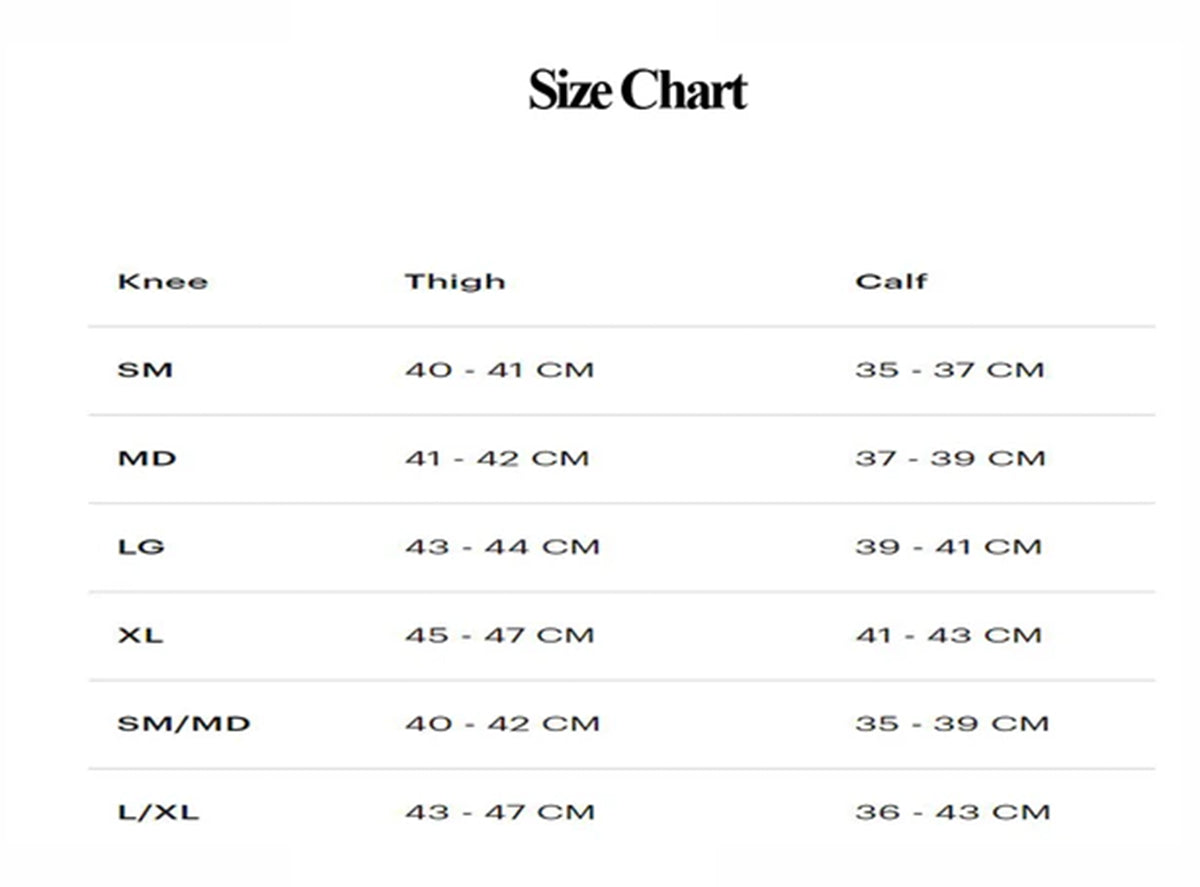Click the Knee column header
Screen dimensions: 1200x887
pos(162,281)
